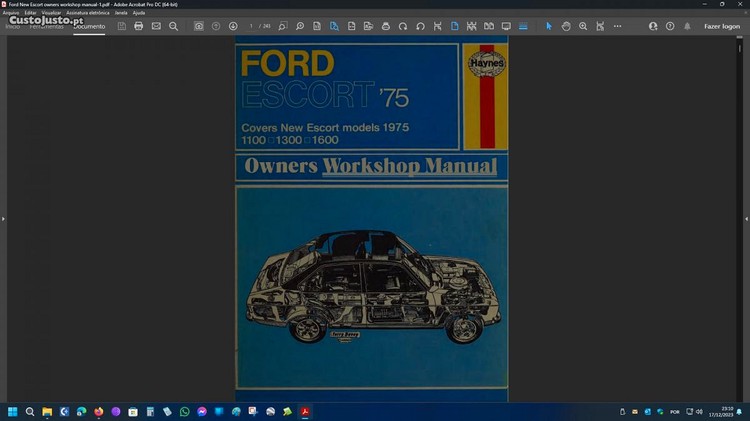The width and height of the screenshot is (750, 421).
Task: Toggle single page view mode
Action: point(454,26)
